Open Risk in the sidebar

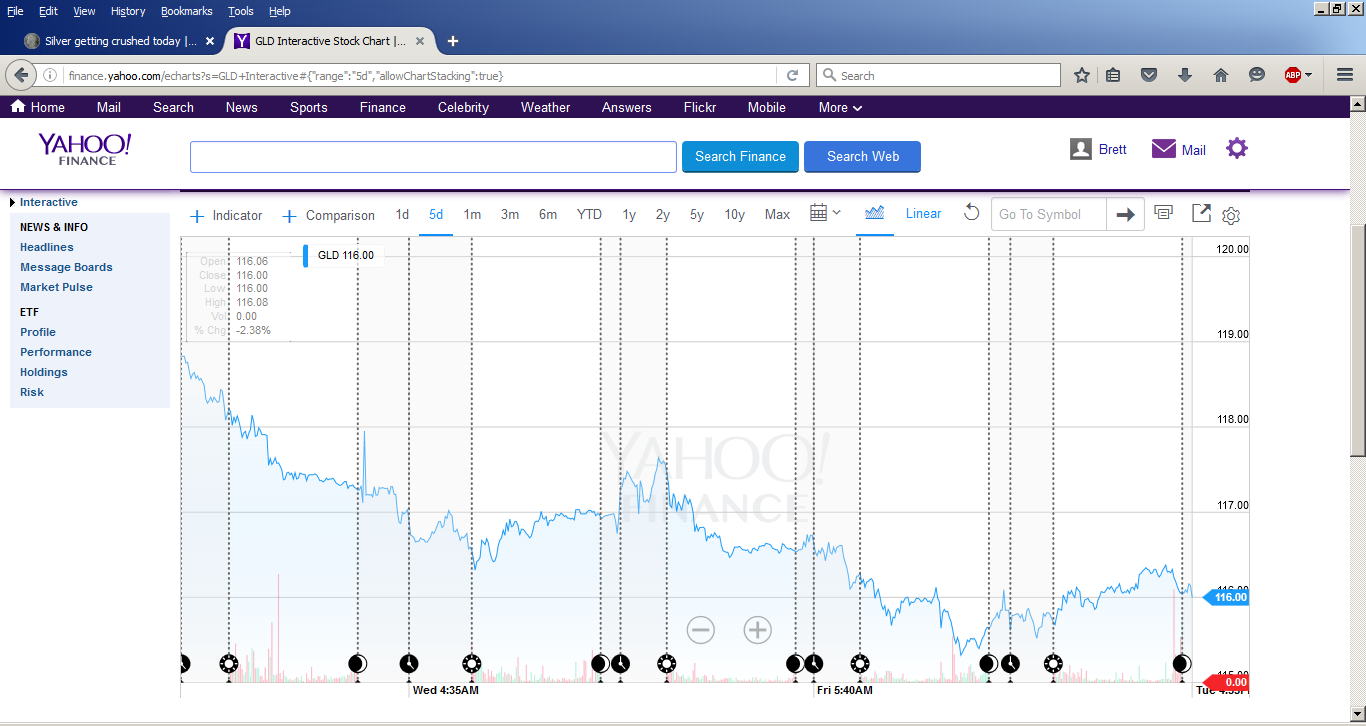pos(32,392)
